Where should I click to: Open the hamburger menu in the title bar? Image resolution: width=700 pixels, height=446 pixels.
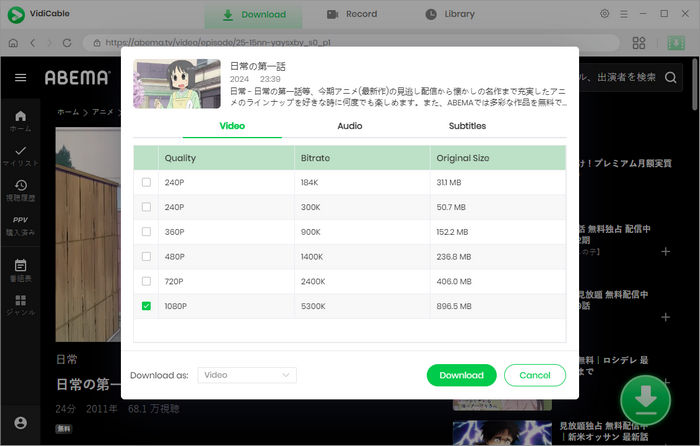tap(624, 14)
